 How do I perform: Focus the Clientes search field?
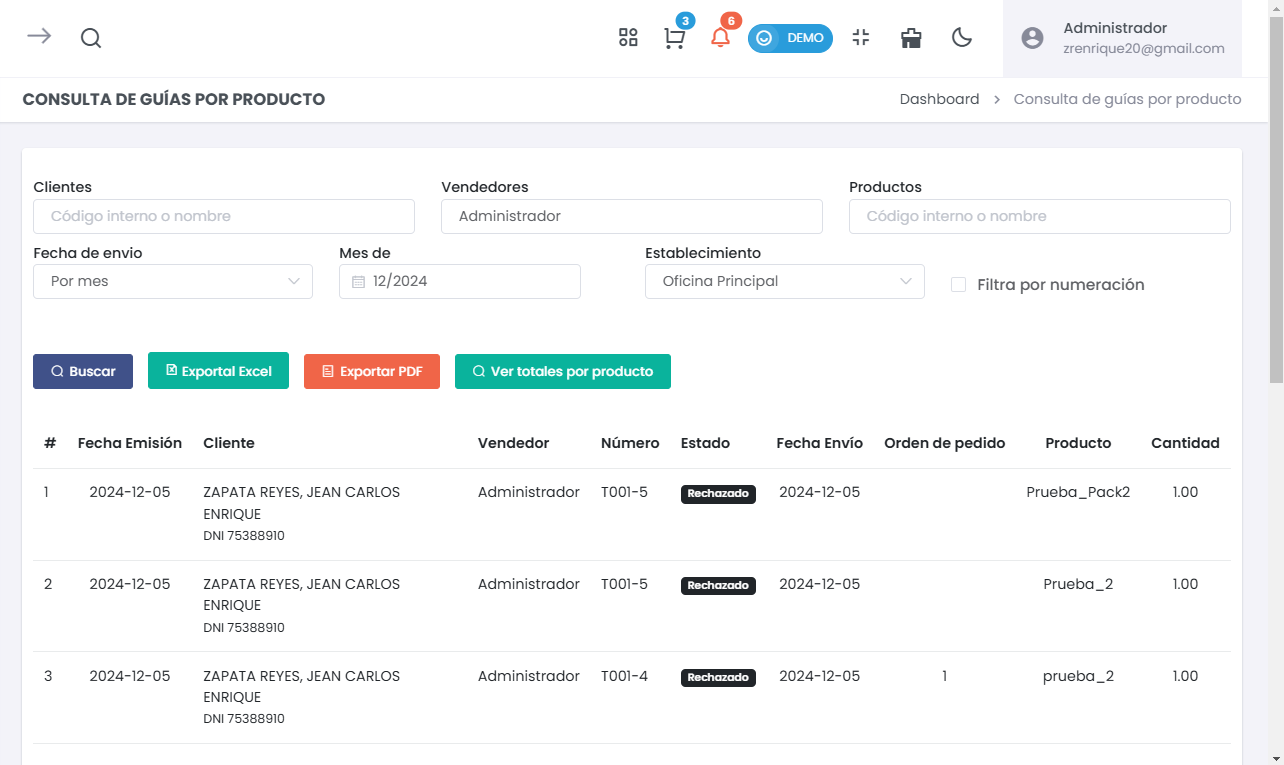point(224,216)
